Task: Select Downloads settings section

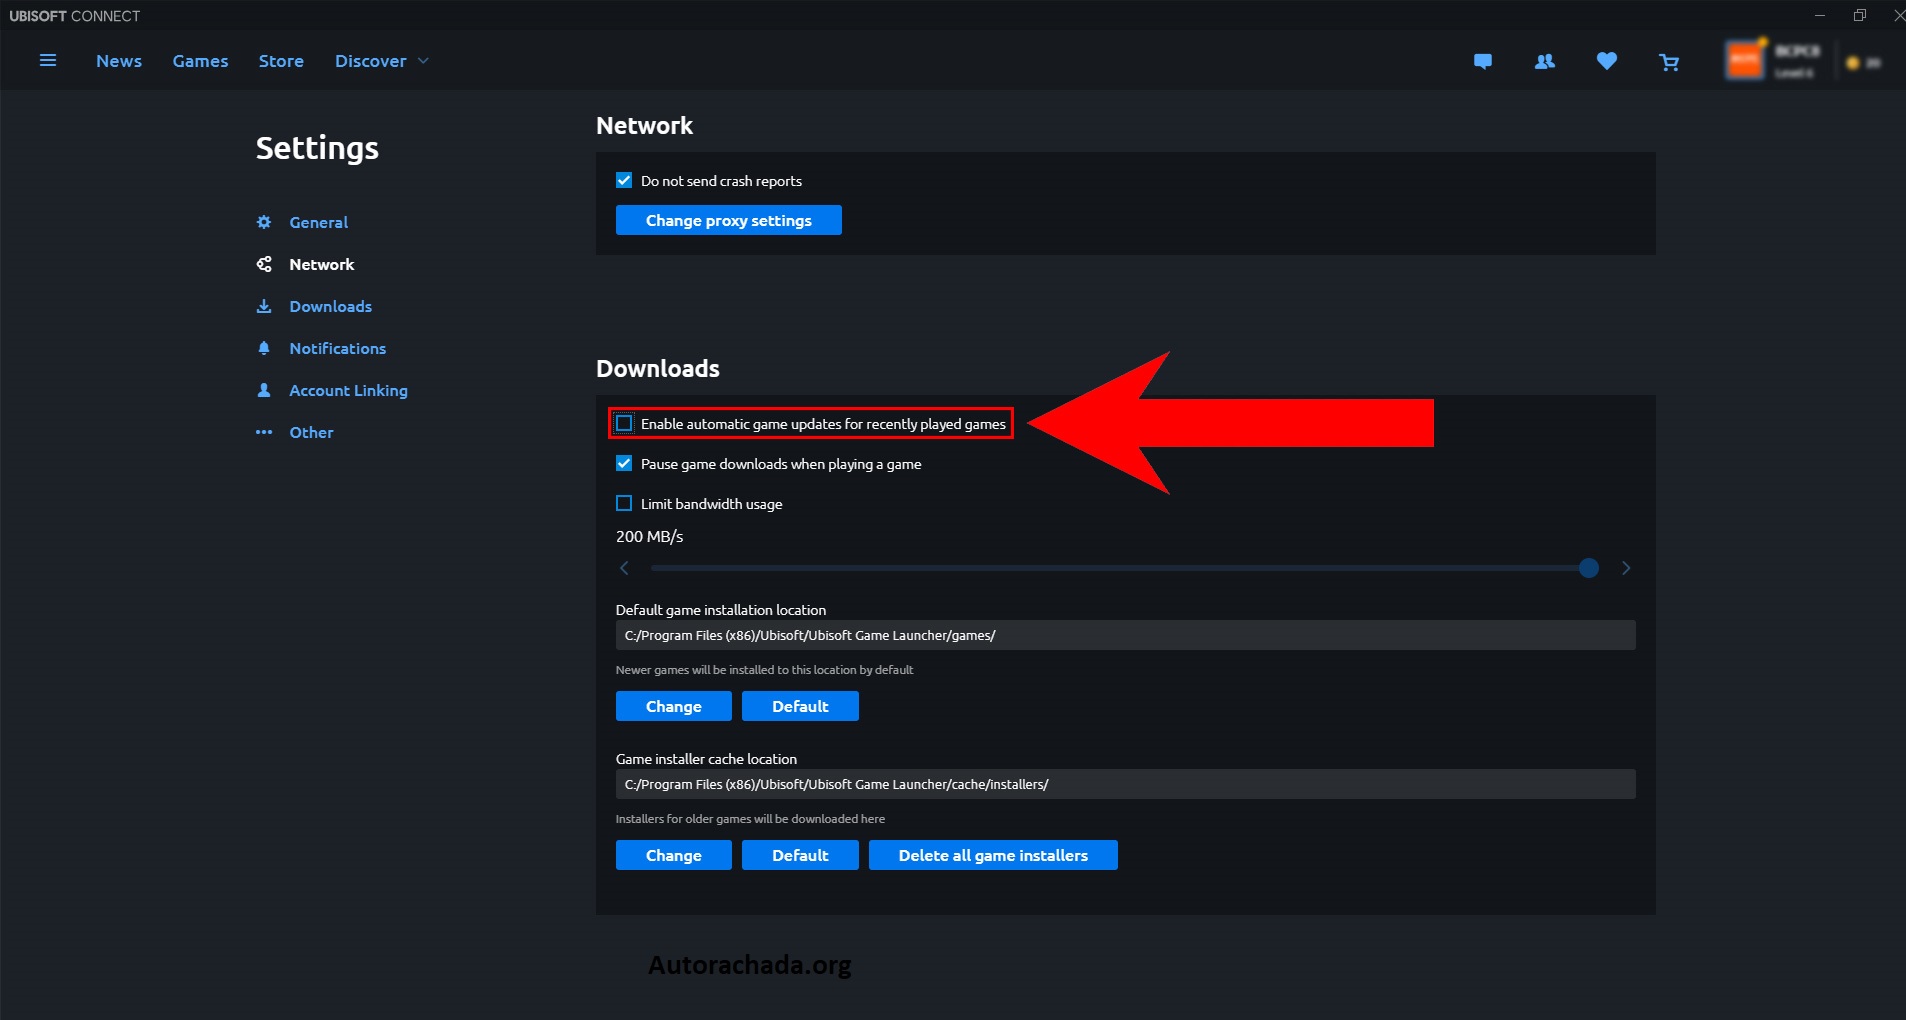Action: (x=331, y=306)
